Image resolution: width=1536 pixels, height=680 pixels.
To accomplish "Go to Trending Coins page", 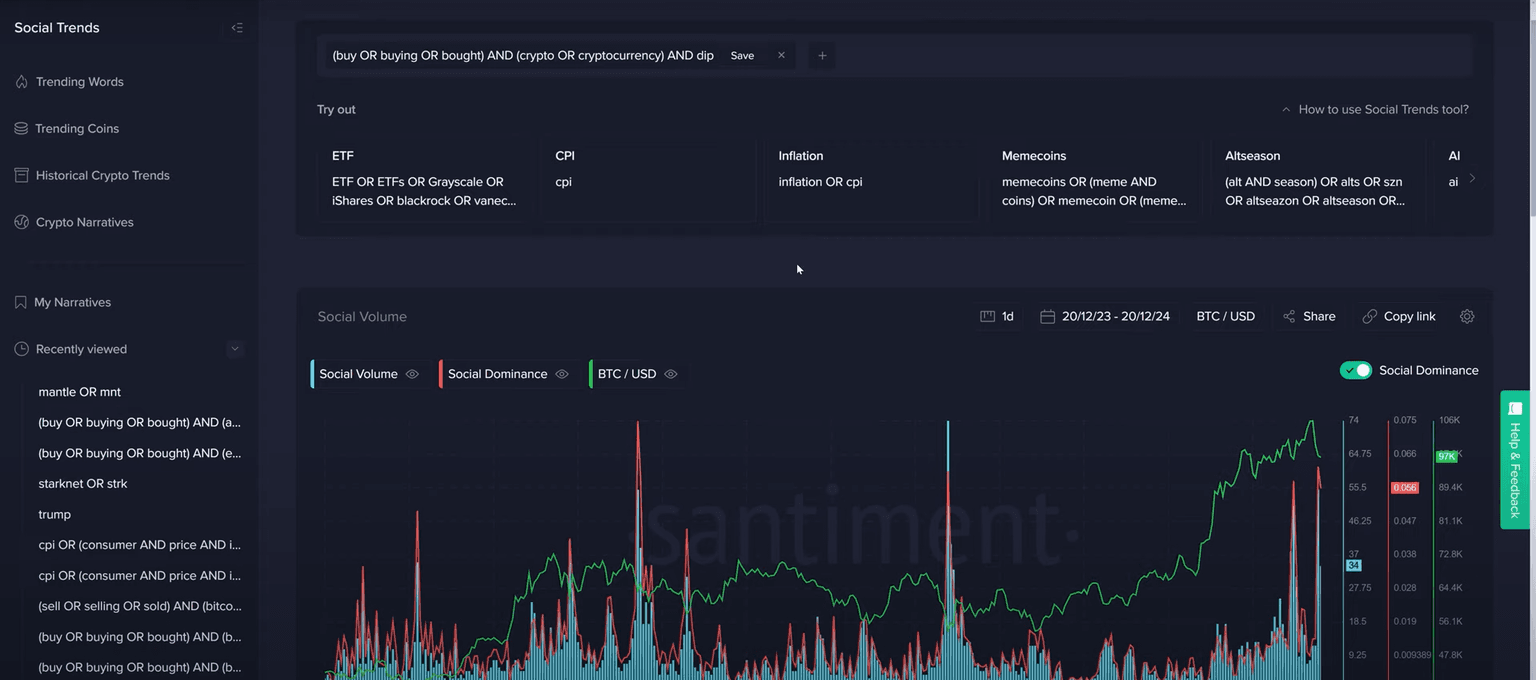I will [77, 129].
